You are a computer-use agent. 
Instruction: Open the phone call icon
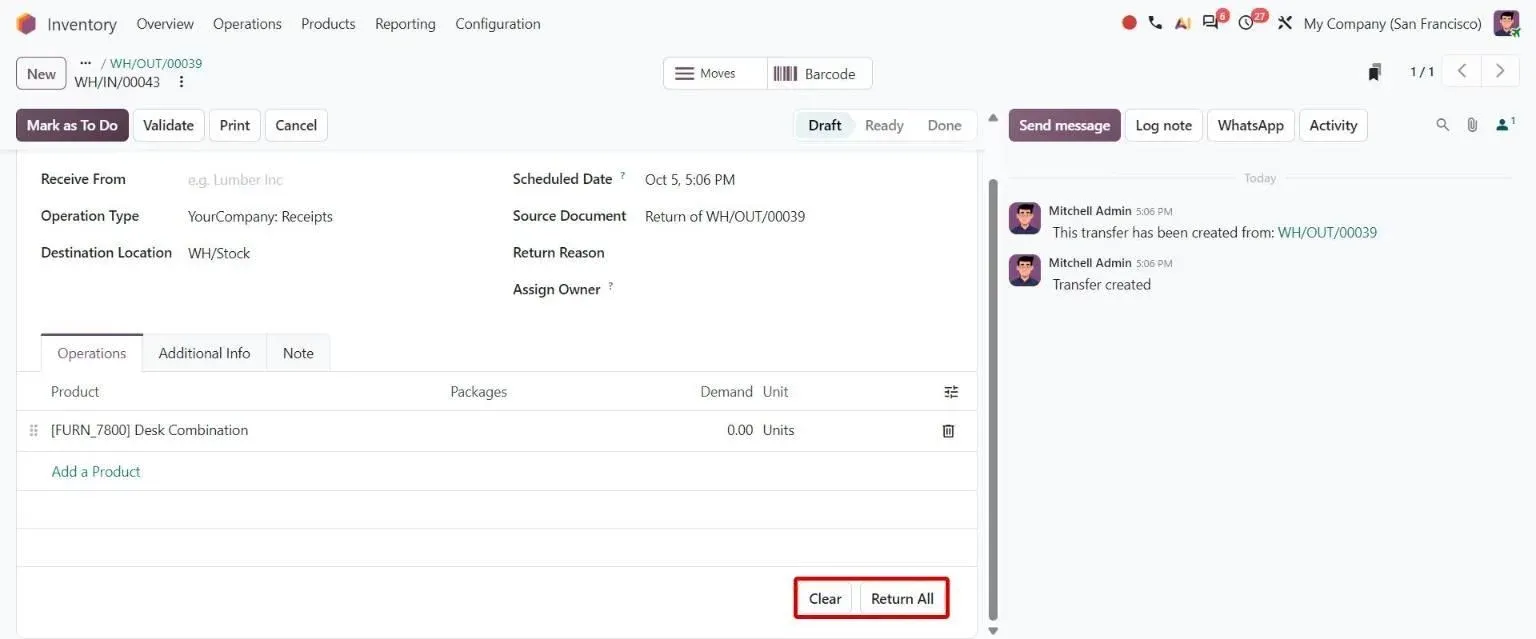(1155, 22)
